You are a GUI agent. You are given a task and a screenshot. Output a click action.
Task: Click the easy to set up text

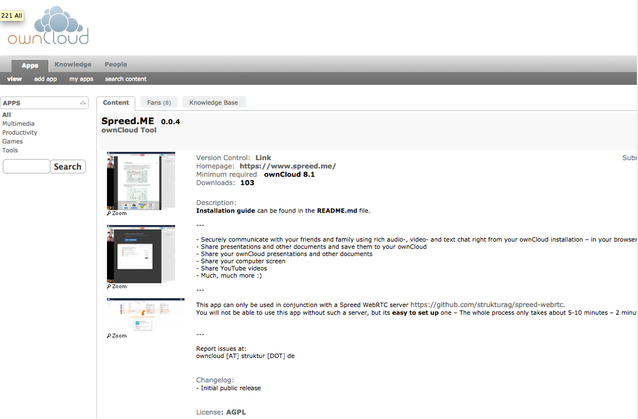(415, 313)
